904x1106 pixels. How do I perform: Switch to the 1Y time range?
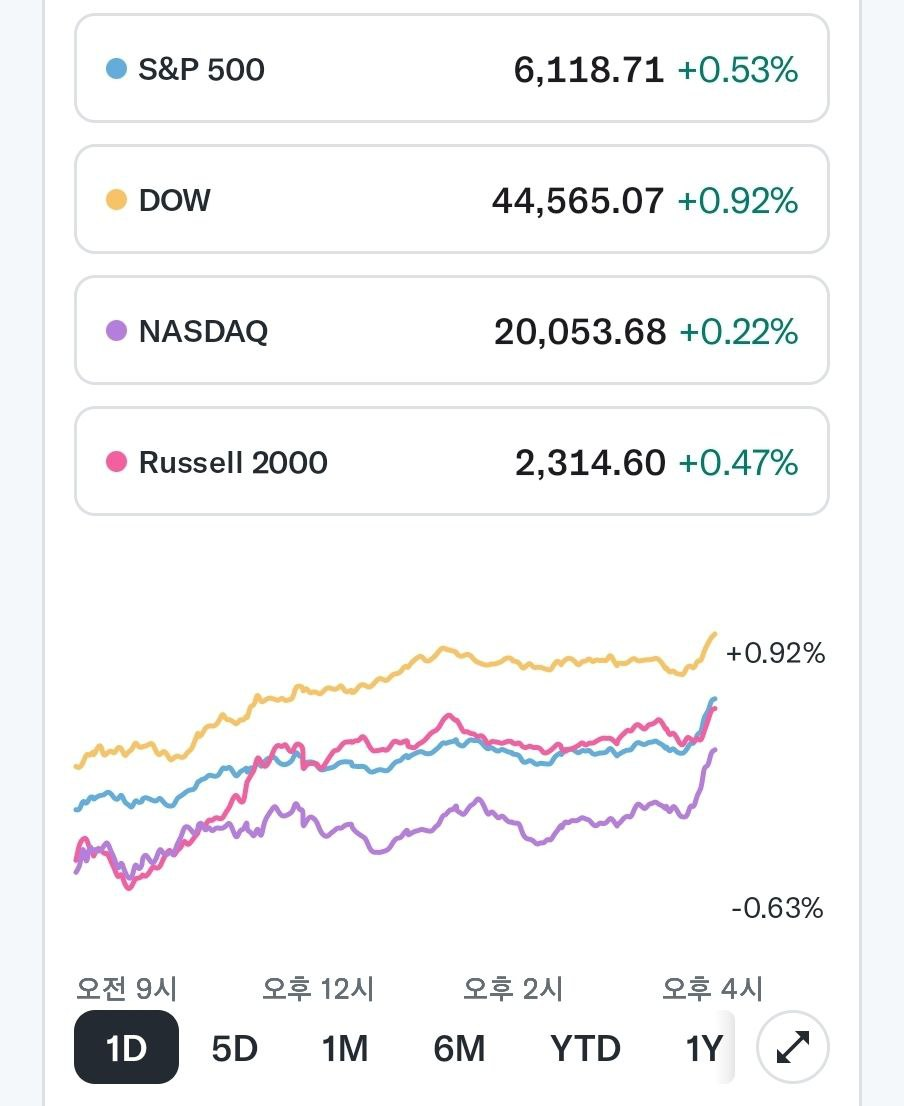tap(704, 1048)
